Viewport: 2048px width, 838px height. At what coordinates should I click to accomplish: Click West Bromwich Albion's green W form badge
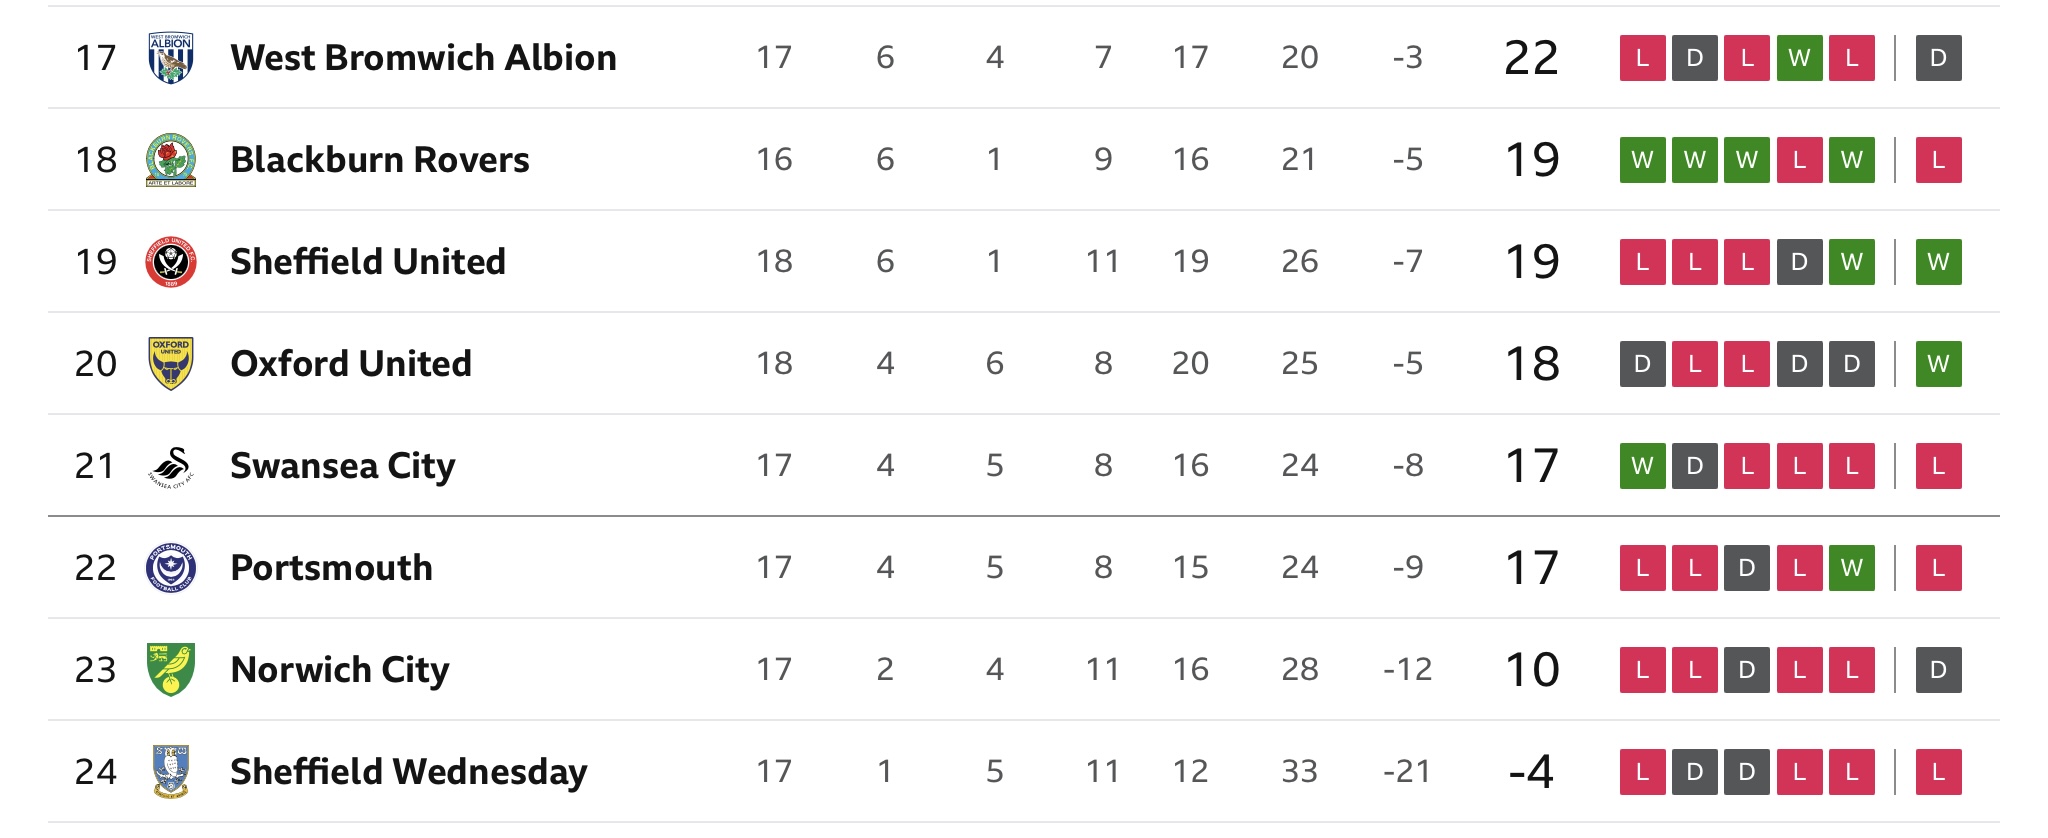pos(1799,58)
